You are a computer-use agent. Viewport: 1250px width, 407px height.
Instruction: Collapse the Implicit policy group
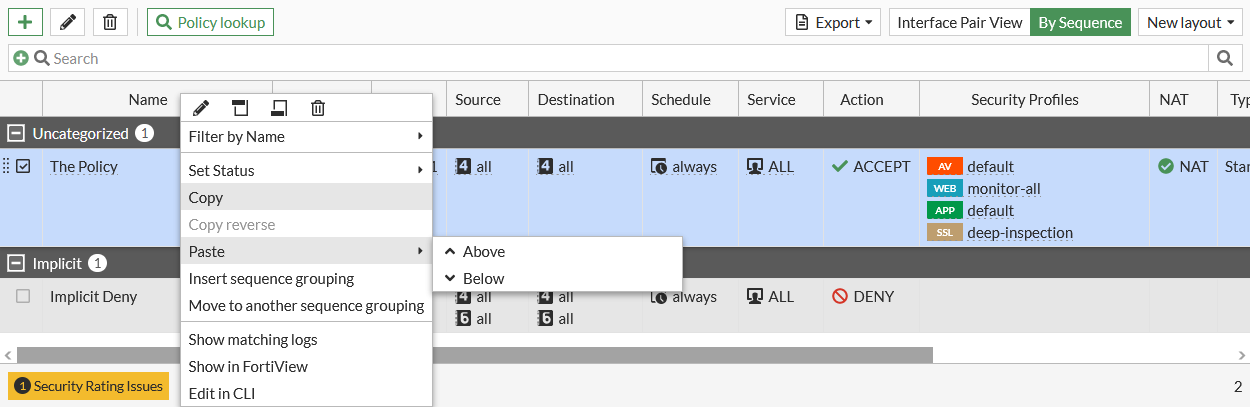click(16, 264)
